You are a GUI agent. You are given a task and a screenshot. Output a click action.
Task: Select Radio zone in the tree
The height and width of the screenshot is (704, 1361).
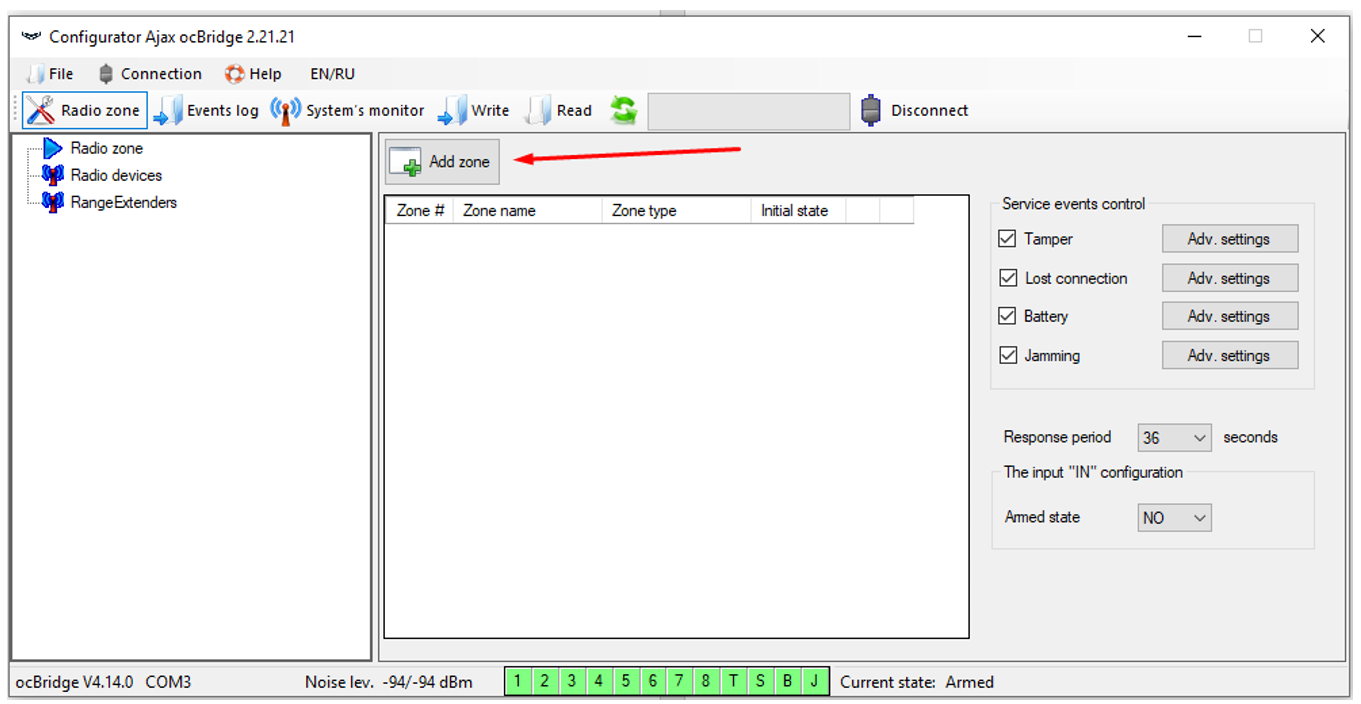click(106, 148)
